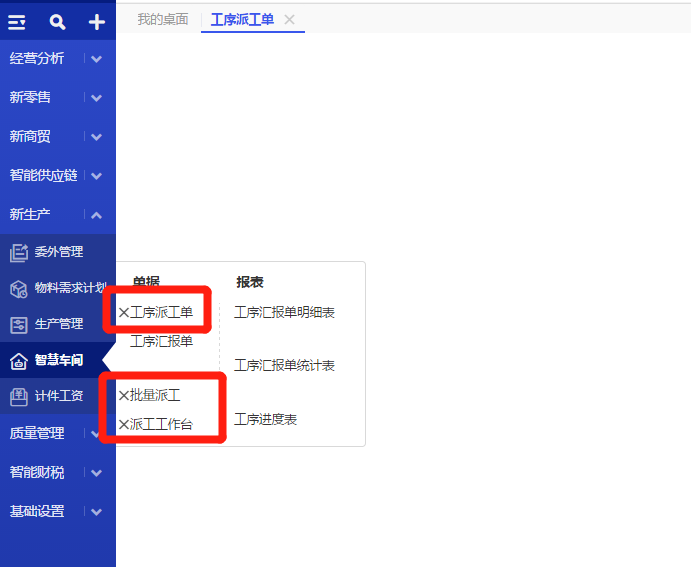691x567 pixels.
Task: Click the 智慧车间 house icon
Action: 19,361
